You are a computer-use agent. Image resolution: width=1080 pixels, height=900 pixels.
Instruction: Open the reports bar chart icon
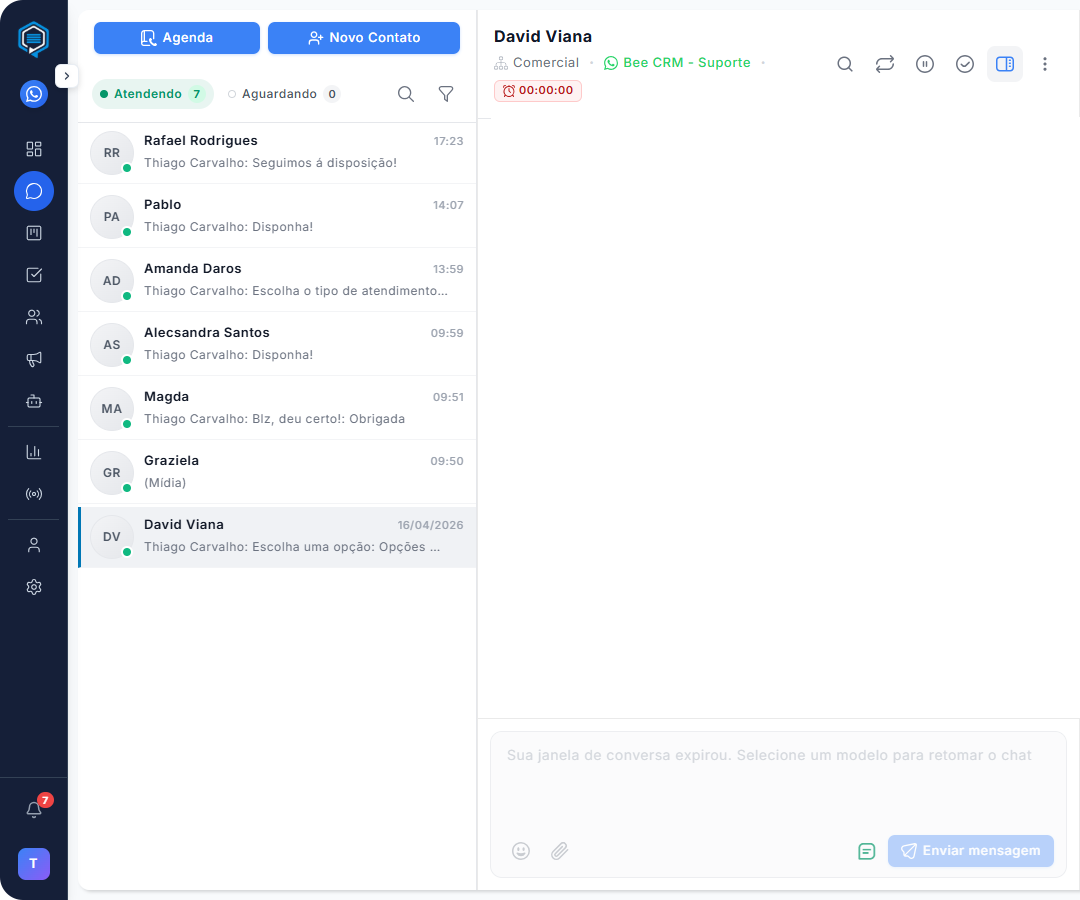34,452
